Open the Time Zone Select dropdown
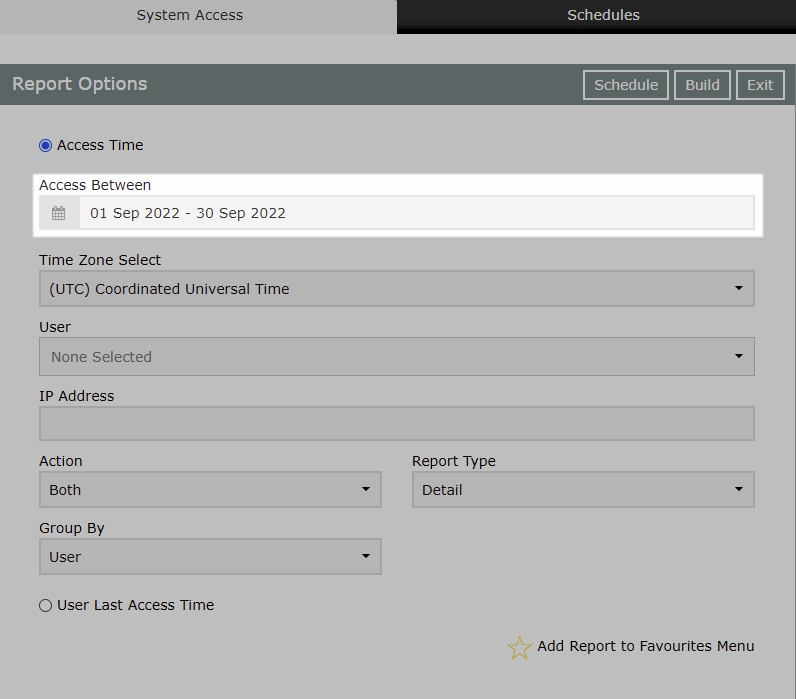This screenshot has width=796, height=699. coord(396,288)
